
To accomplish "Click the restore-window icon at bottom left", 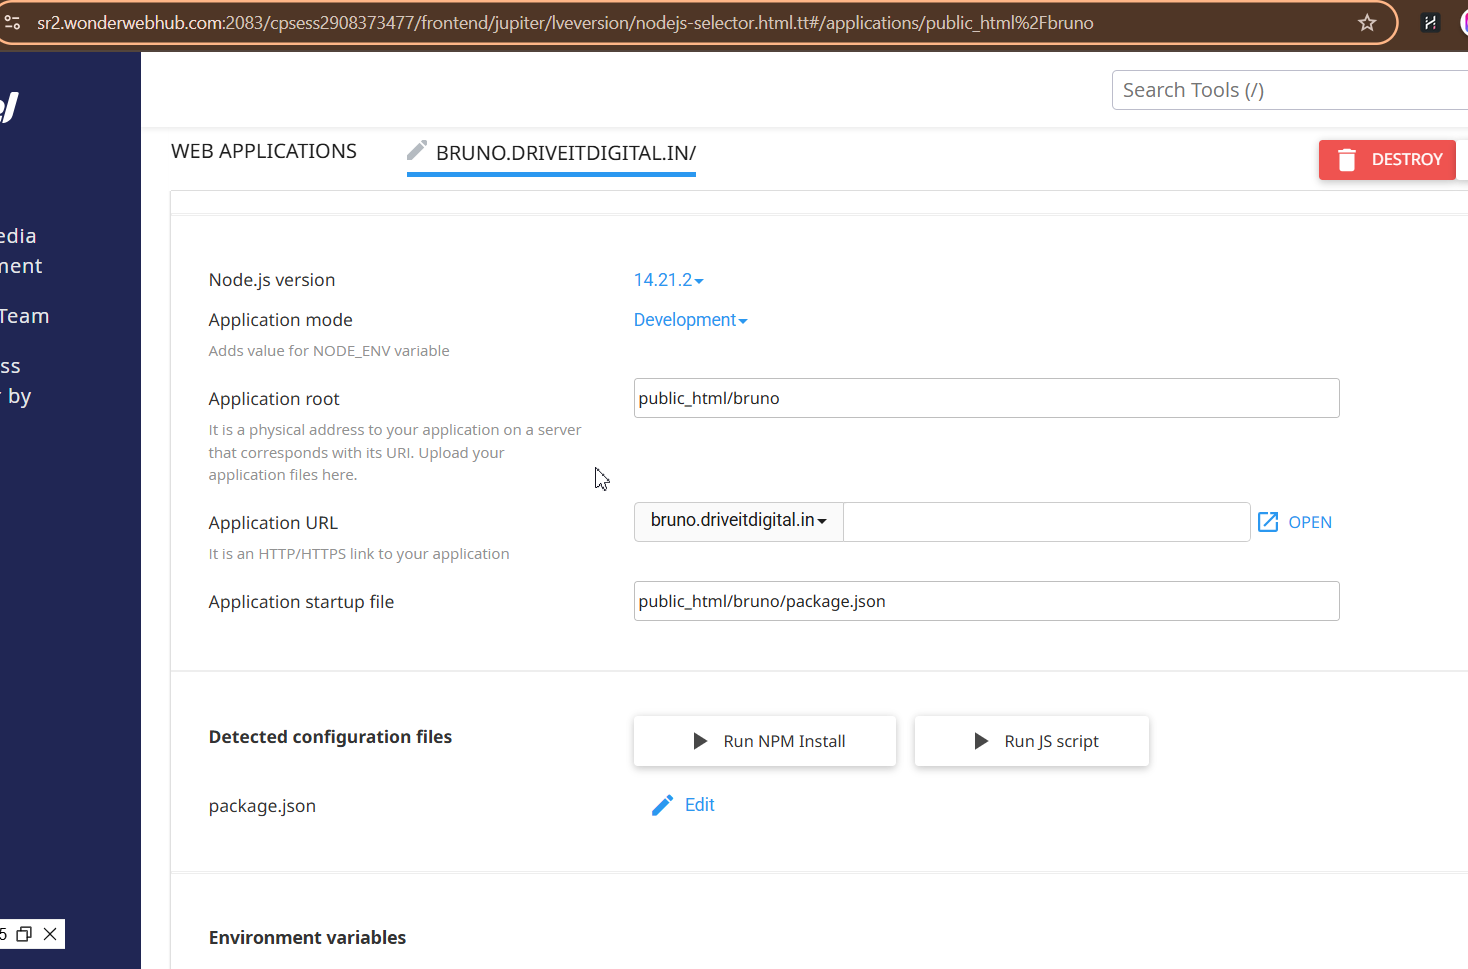I will coord(24,934).
